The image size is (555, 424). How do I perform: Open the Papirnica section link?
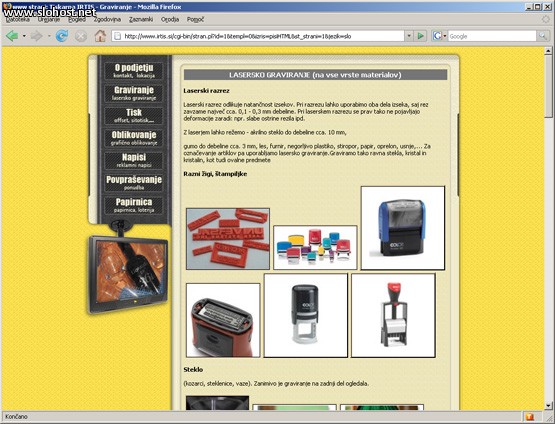point(134,205)
